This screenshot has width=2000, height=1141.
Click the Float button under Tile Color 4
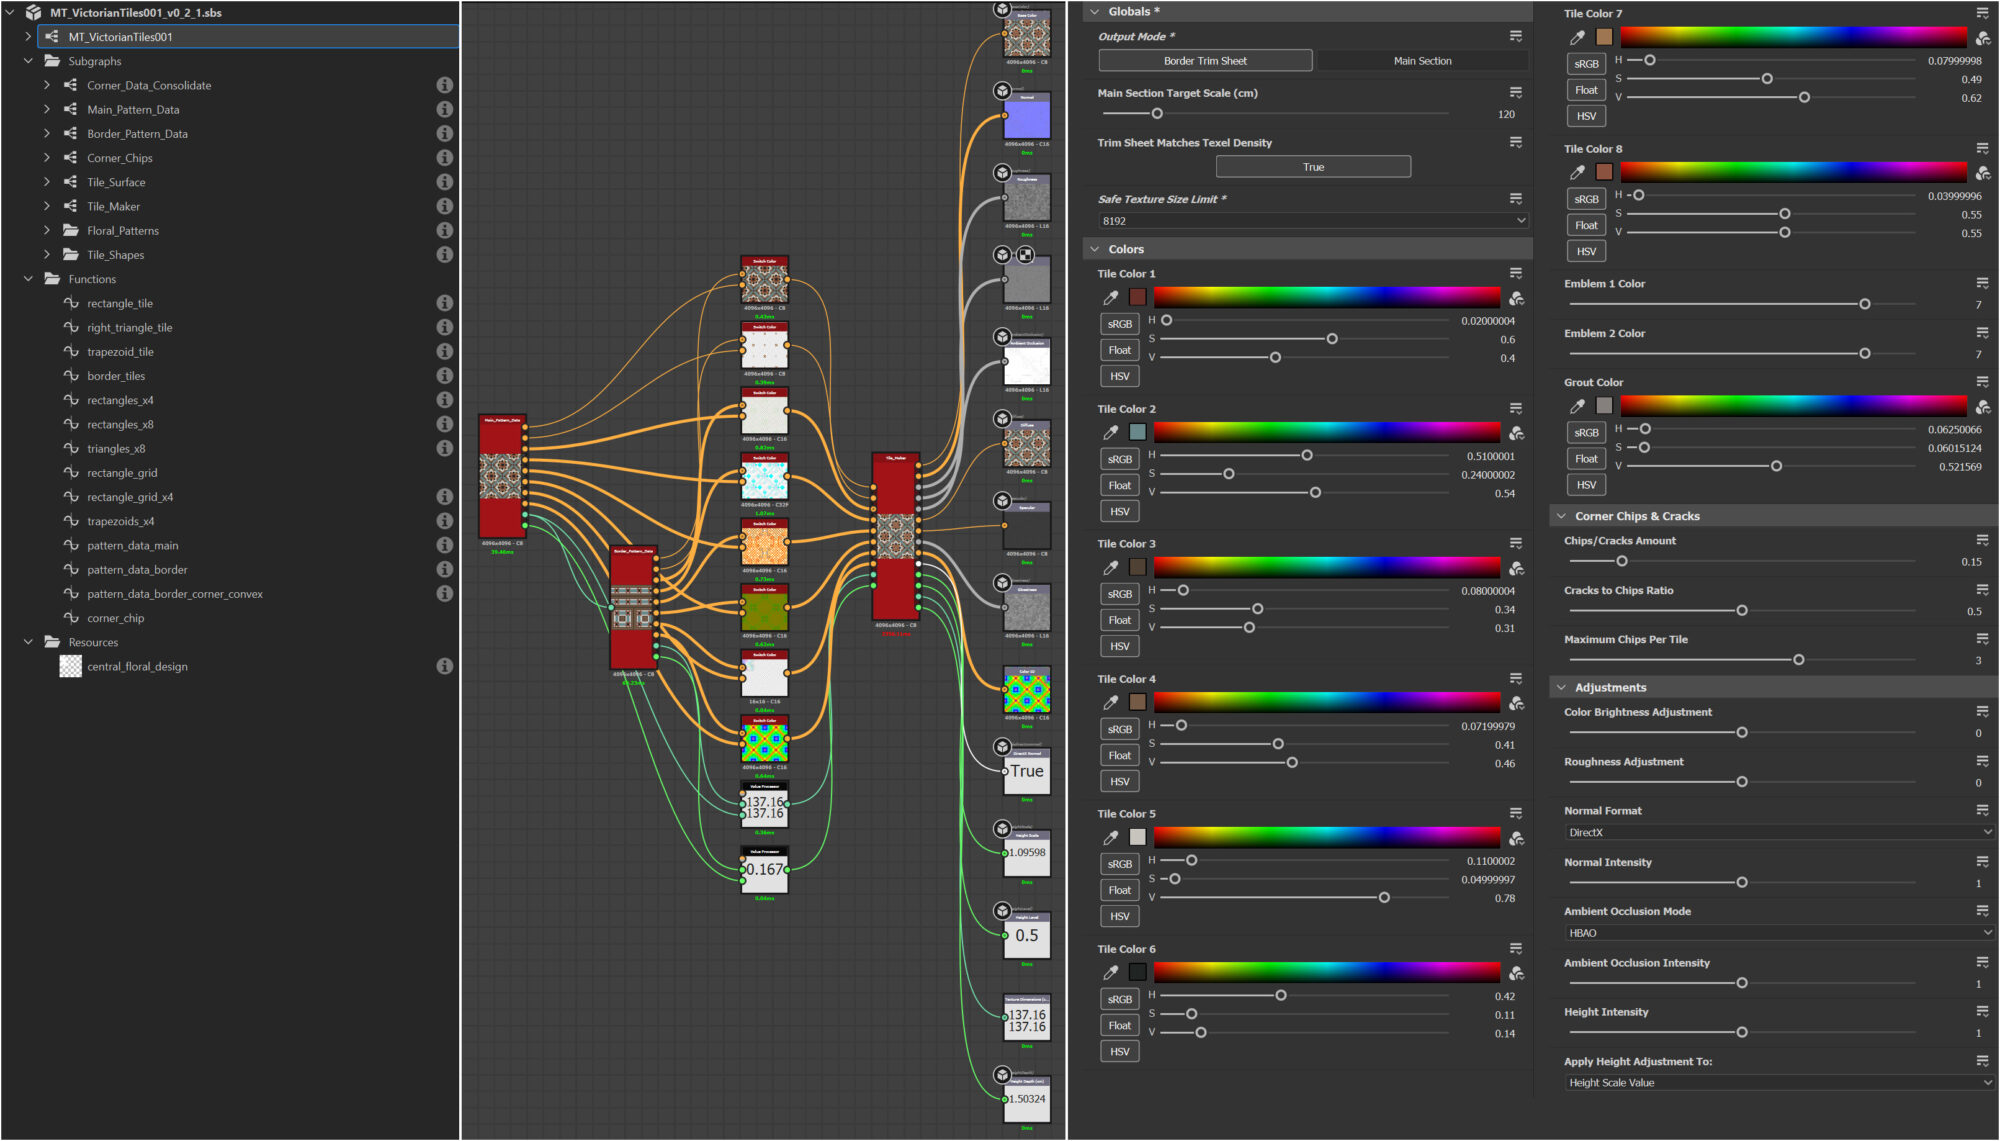1119,754
